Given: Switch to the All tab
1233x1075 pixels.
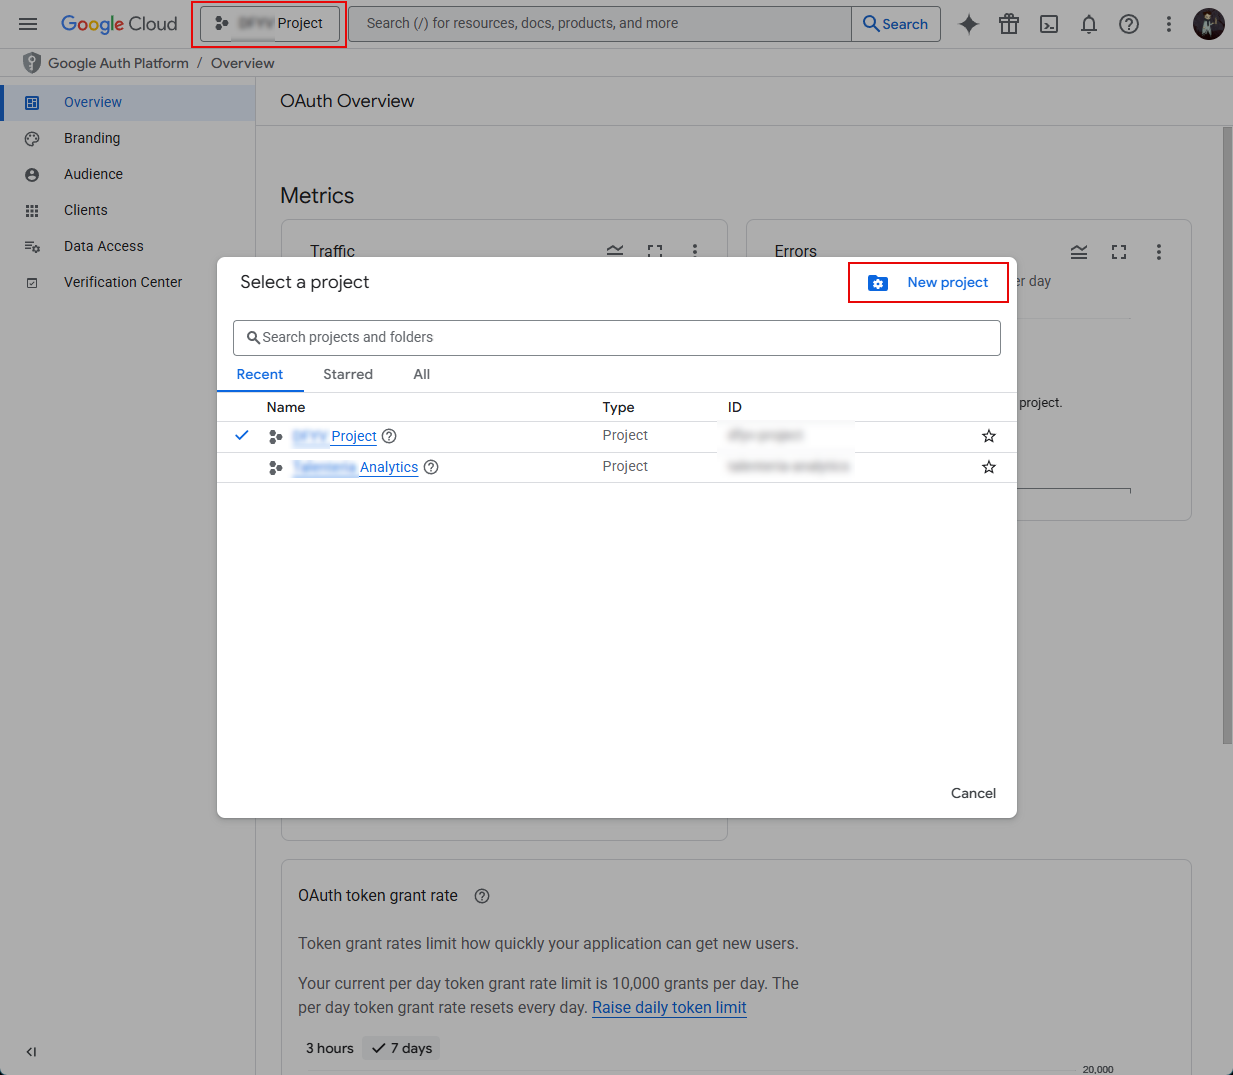Looking at the screenshot, I should tap(421, 374).
